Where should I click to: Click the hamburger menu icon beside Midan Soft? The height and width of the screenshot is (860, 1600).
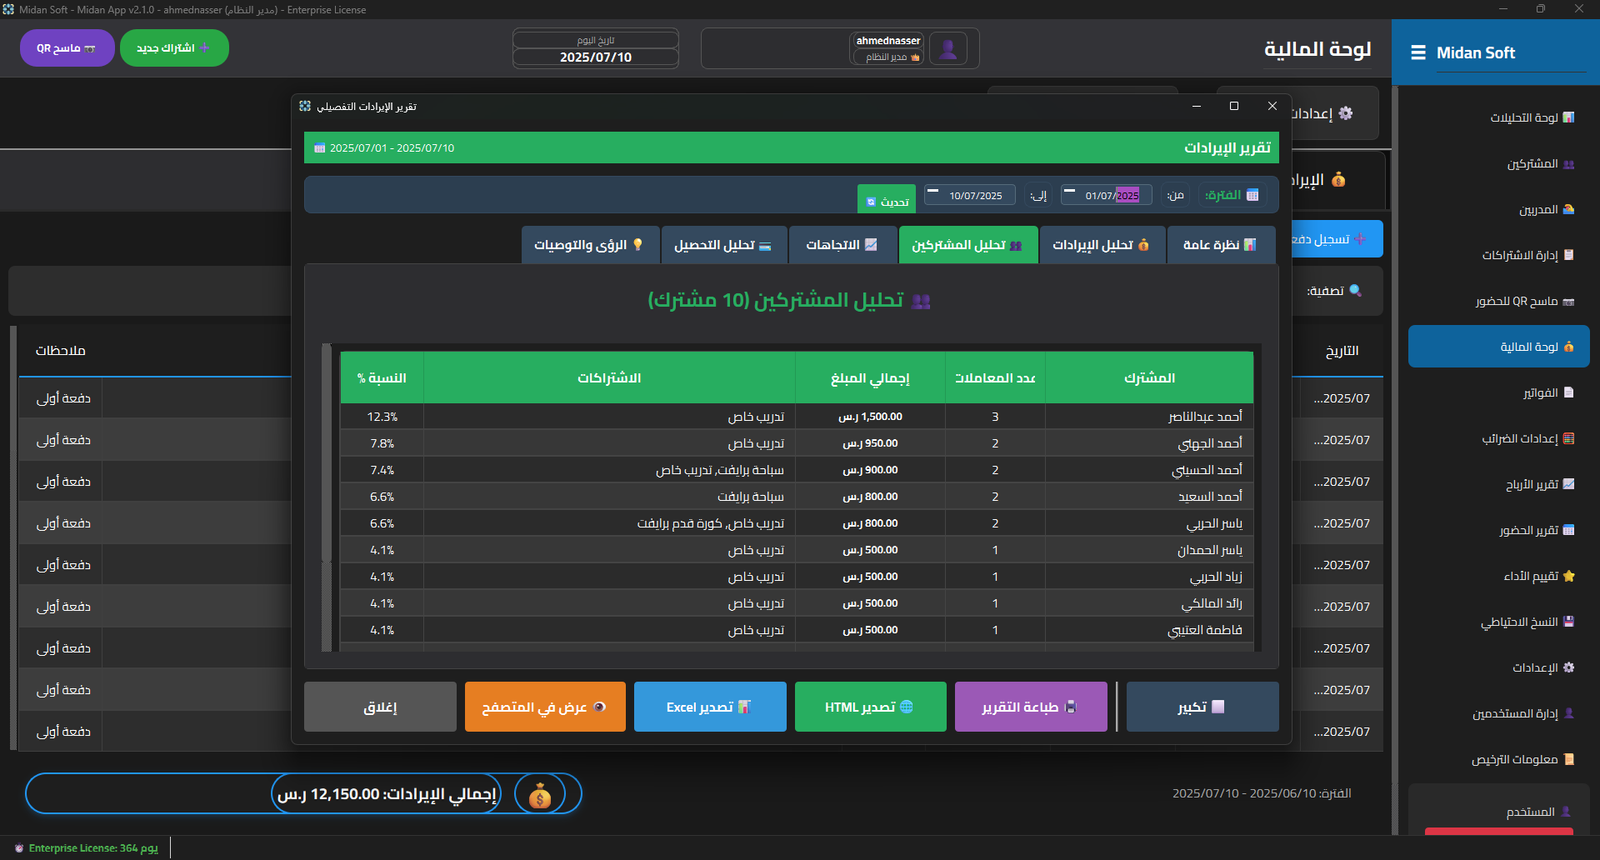[1418, 53]
